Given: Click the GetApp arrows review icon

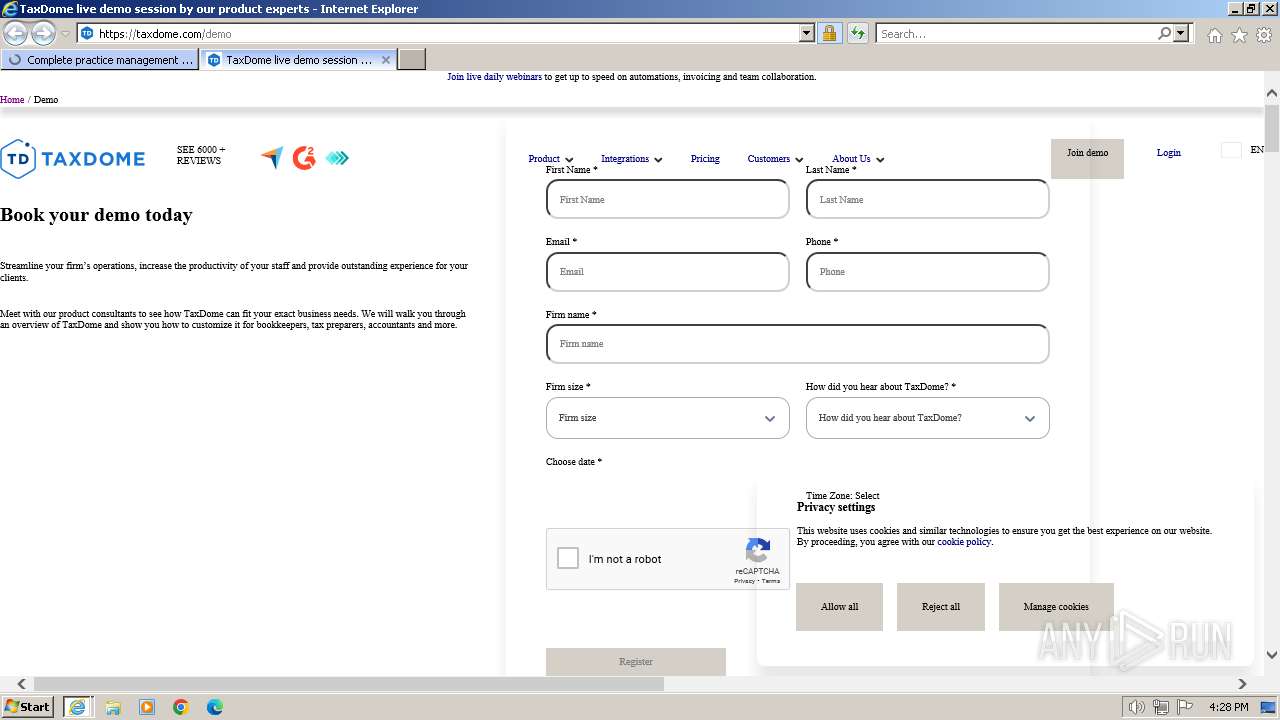Looking at the screenshot, I should coord(337,158).
